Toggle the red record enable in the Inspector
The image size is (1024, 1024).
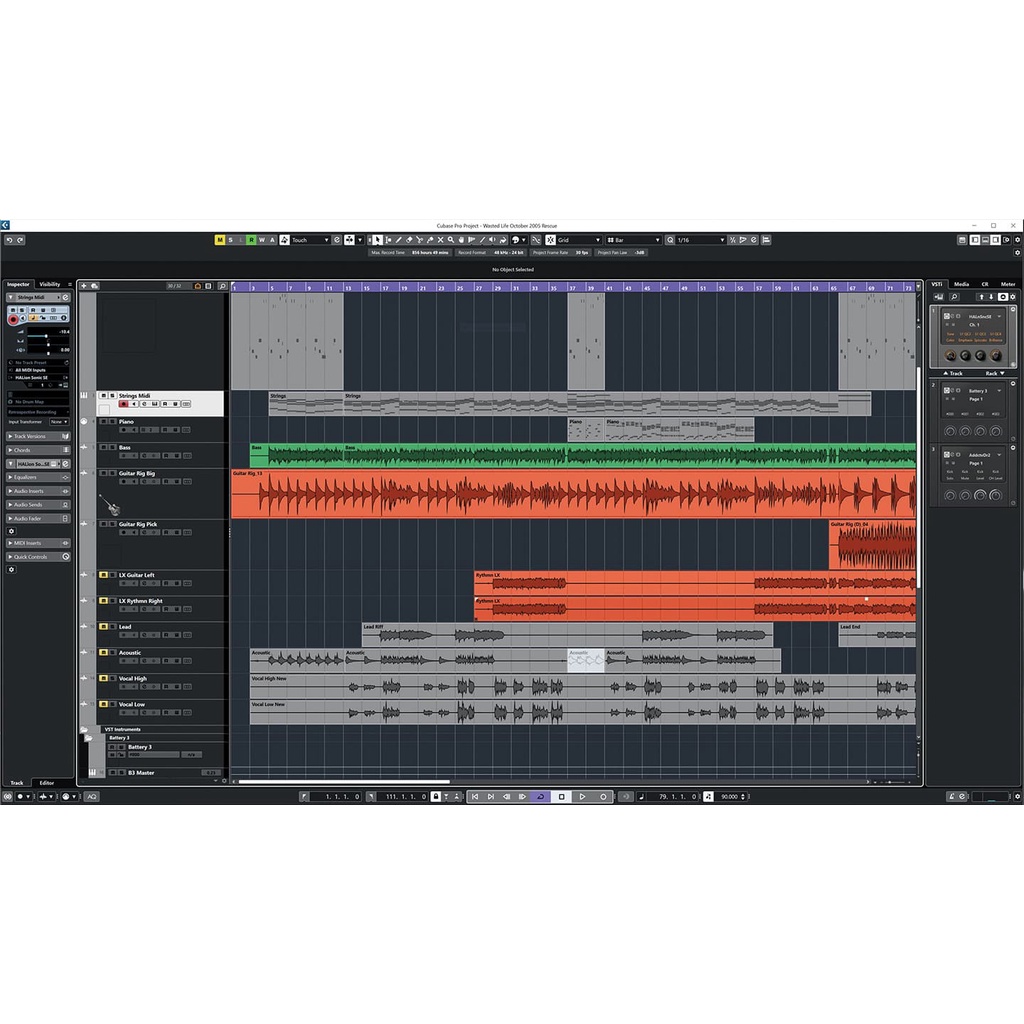pos(13,319)
